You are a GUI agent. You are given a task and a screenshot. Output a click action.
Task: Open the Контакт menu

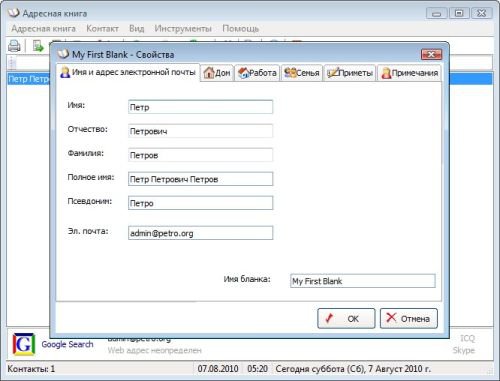(102, 29)
